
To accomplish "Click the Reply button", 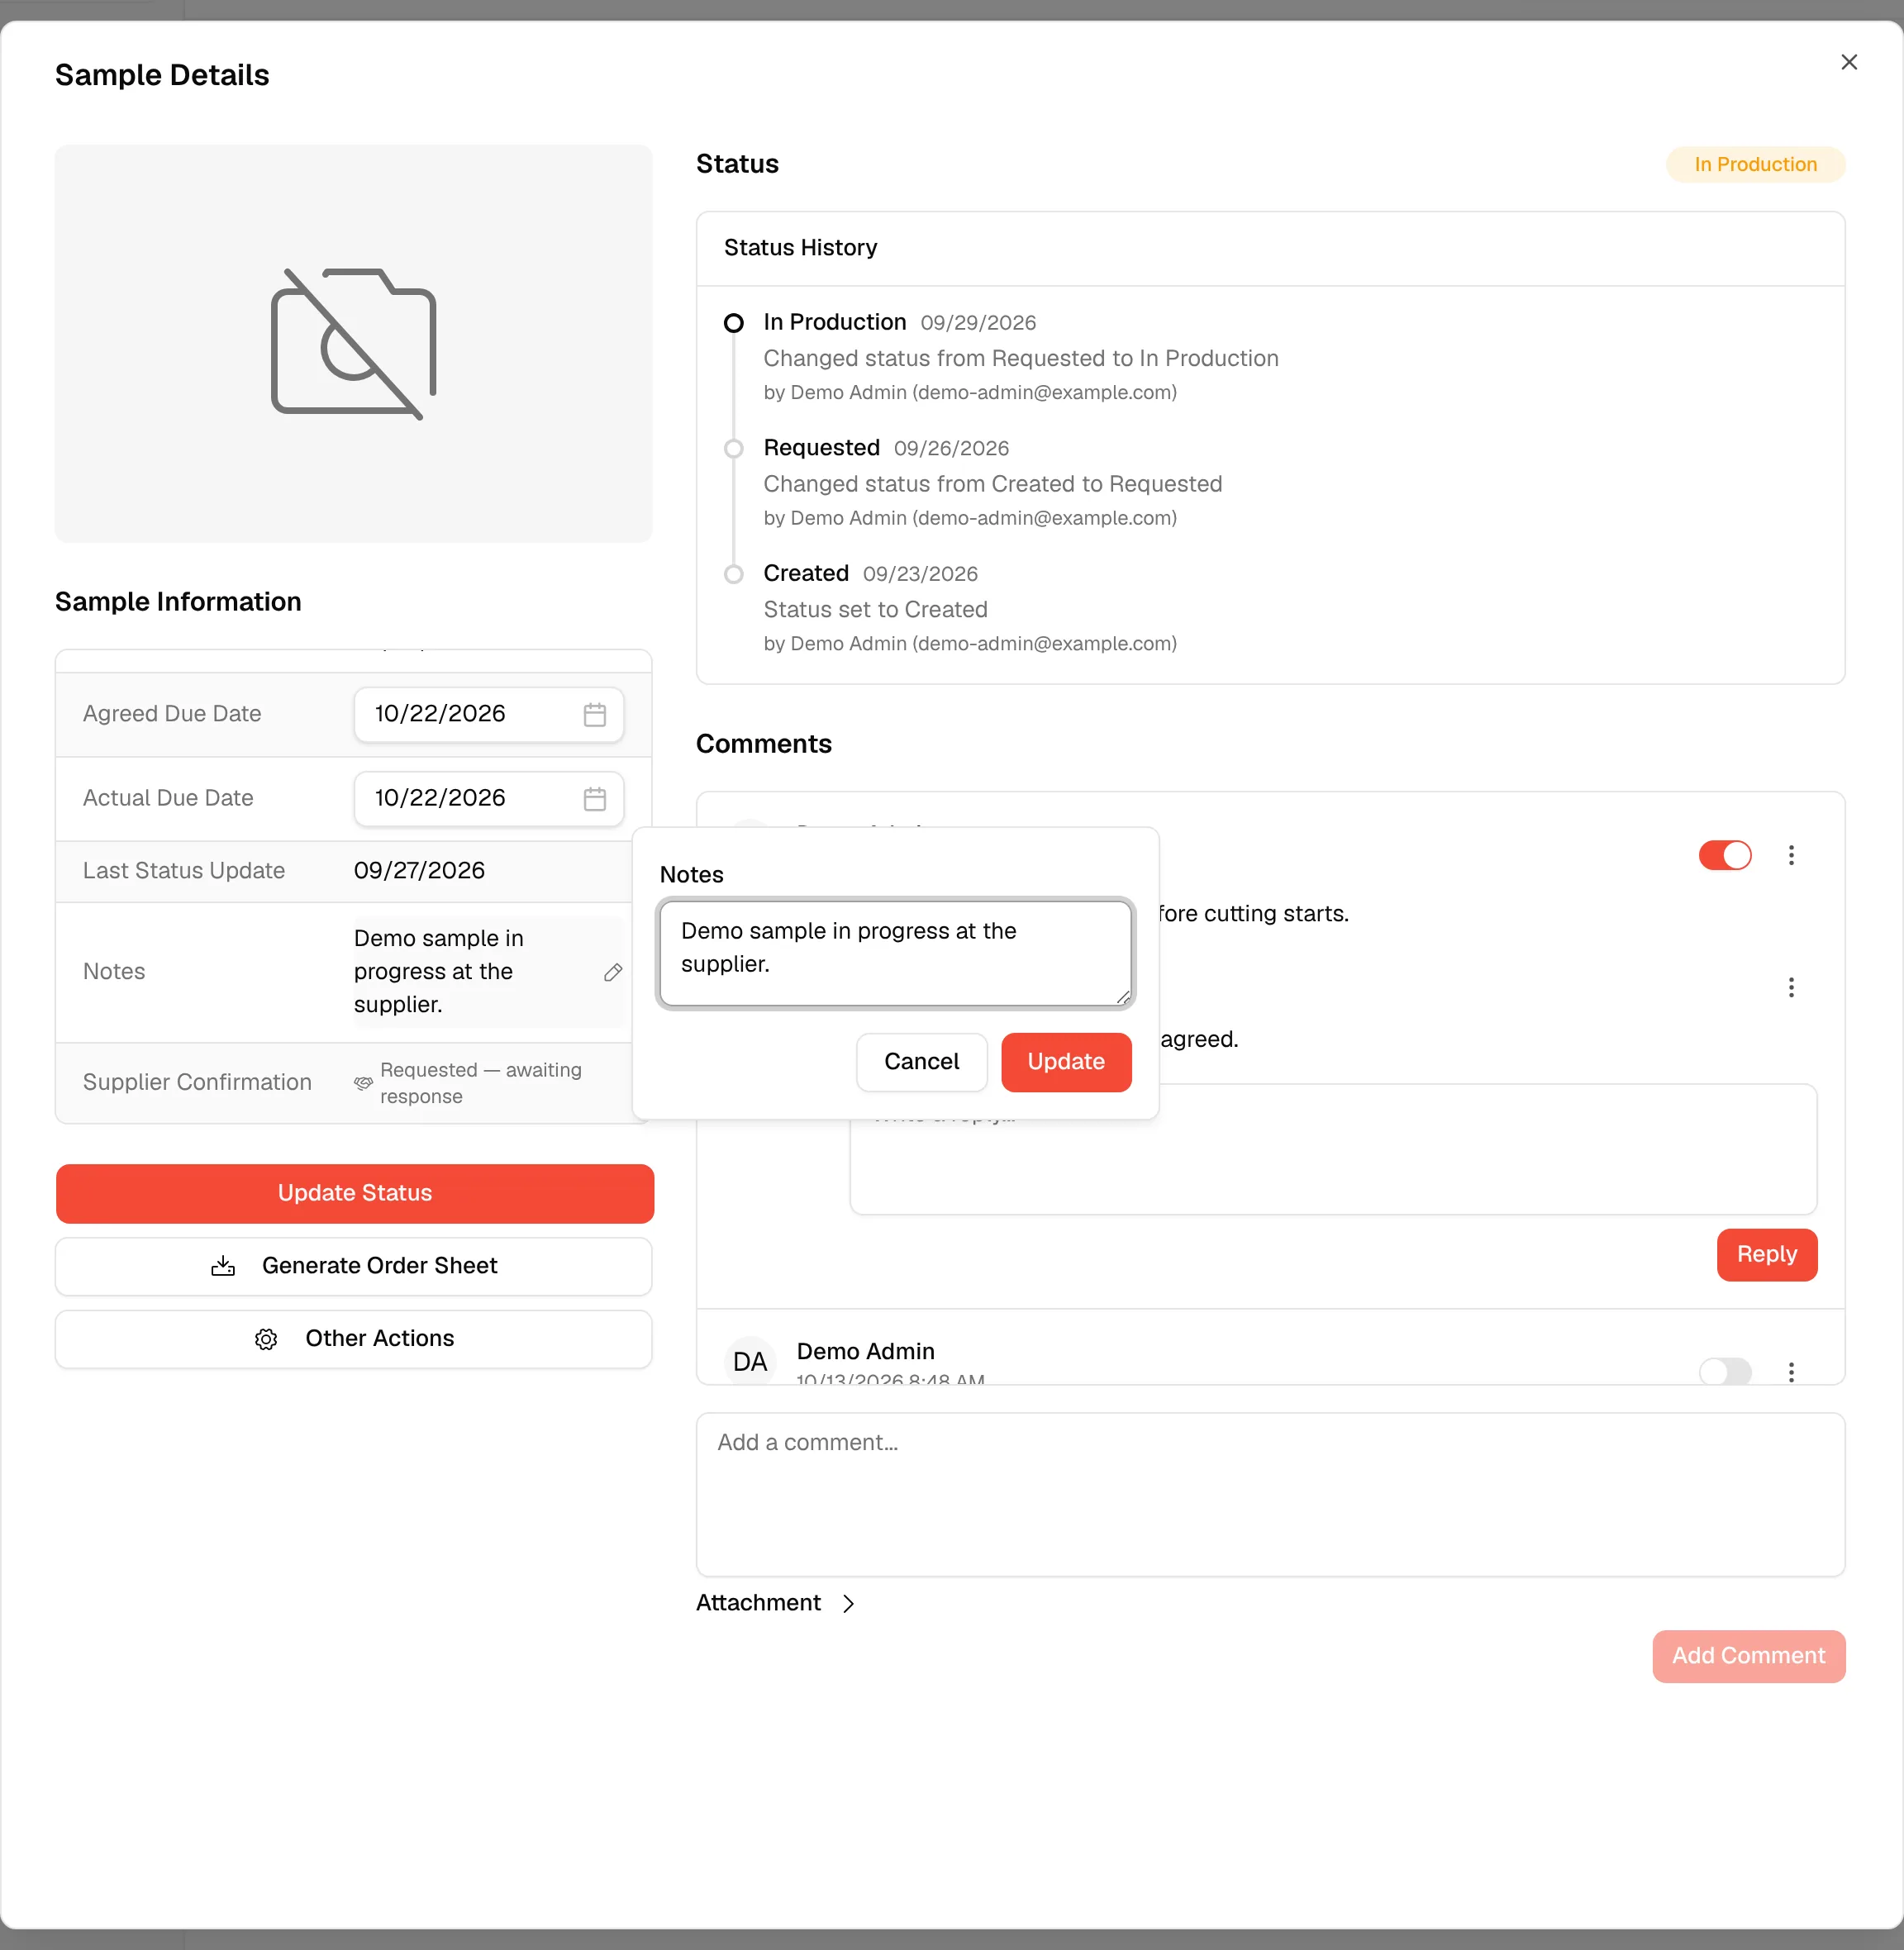I will pyautogui.click(x=1766, y=1254).
